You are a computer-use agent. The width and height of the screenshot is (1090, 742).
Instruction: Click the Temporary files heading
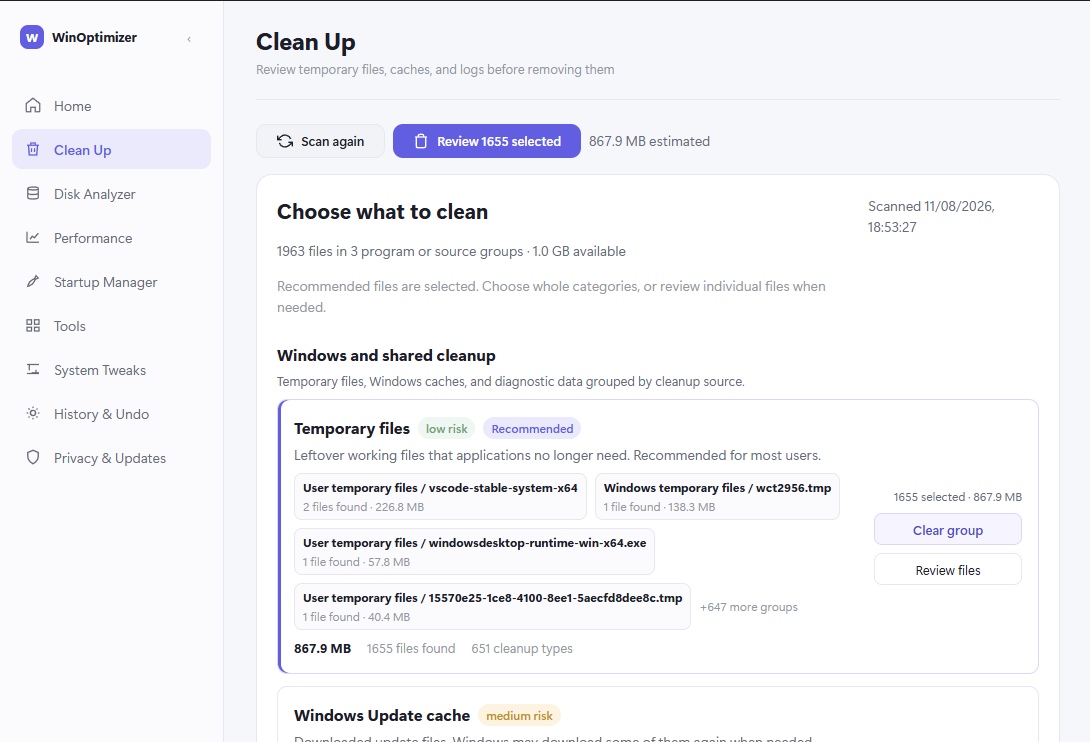352,428
